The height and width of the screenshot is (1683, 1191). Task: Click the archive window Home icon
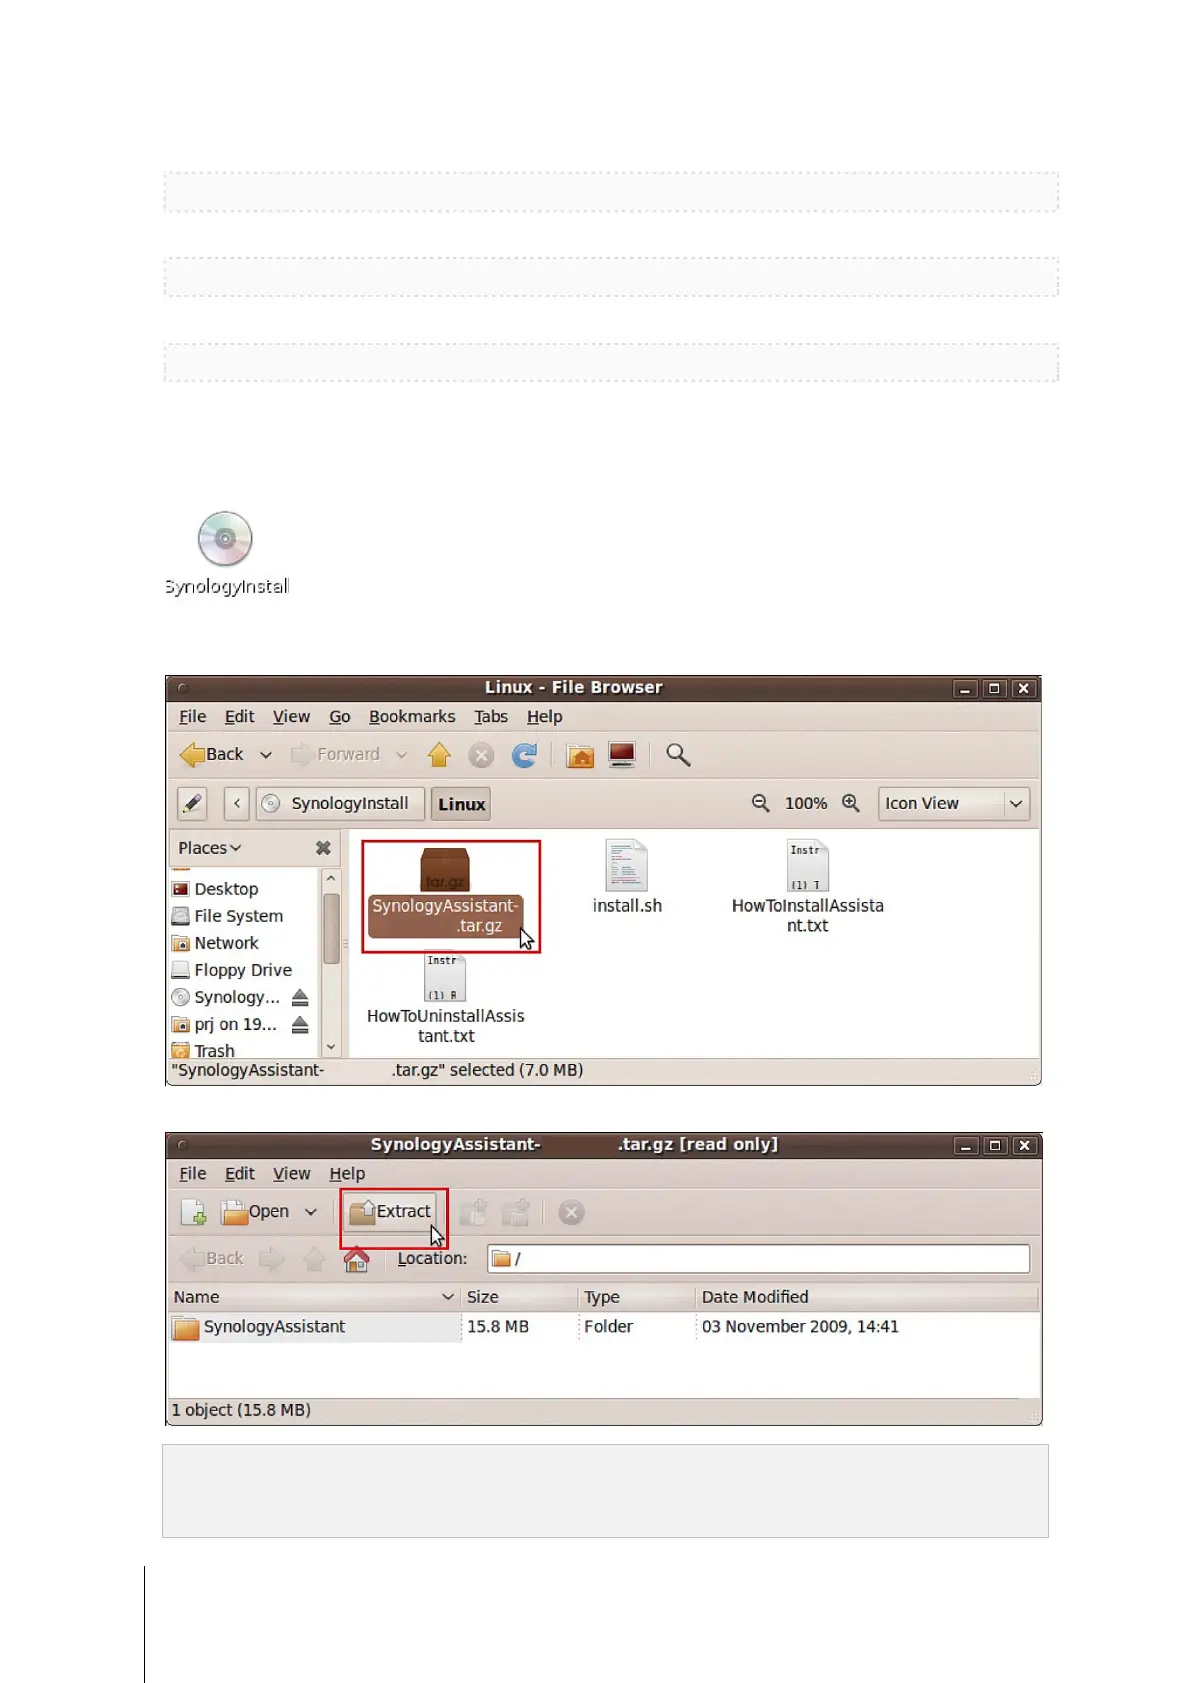pos(357,1260)
